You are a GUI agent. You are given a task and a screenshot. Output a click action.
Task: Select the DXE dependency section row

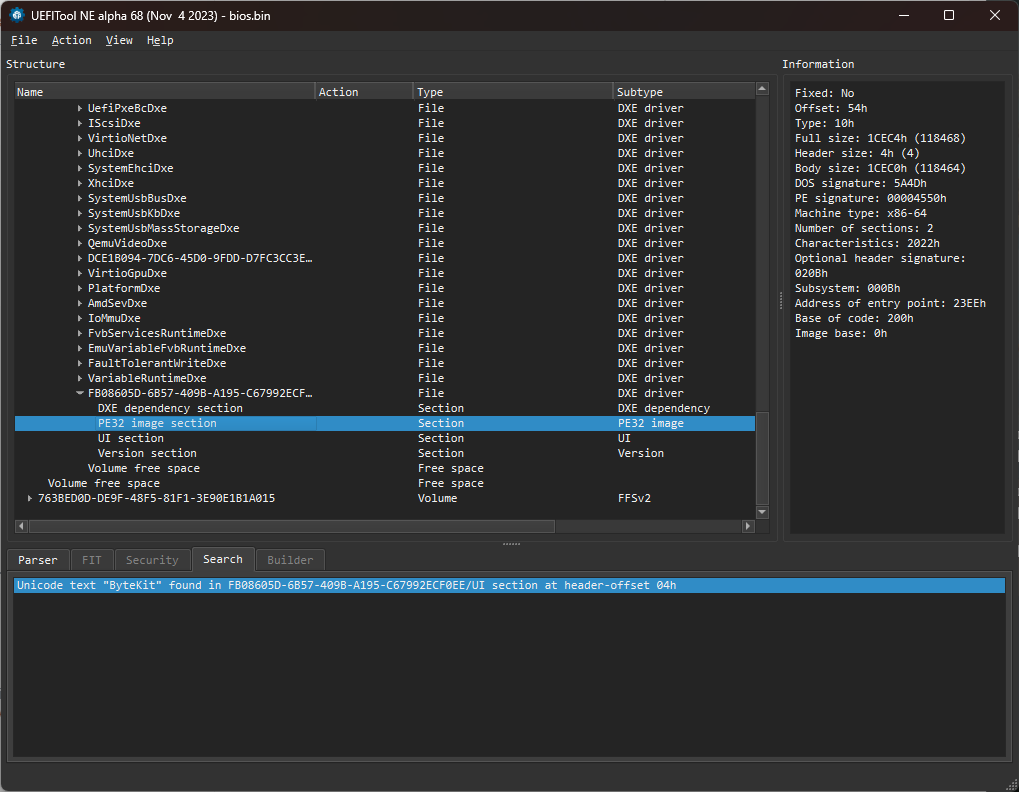tap(170, 408)
